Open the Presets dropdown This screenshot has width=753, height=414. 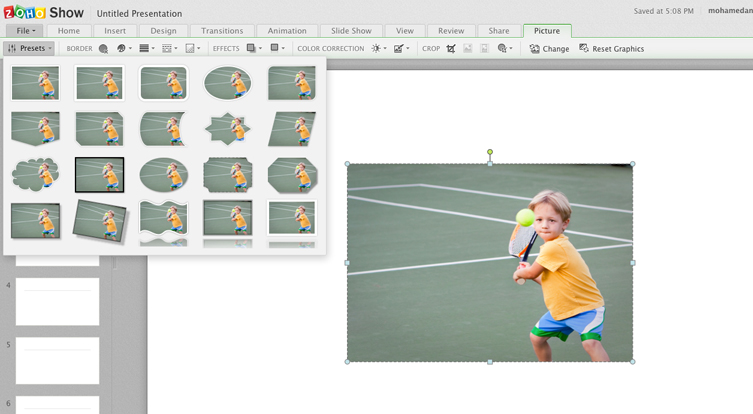pos(29,48)
